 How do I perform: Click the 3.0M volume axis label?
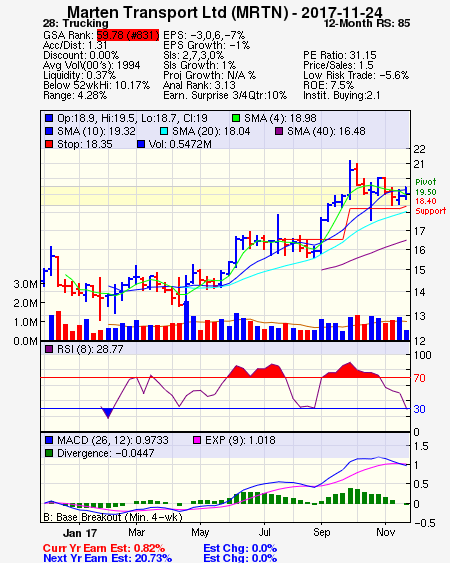(25, 284)
